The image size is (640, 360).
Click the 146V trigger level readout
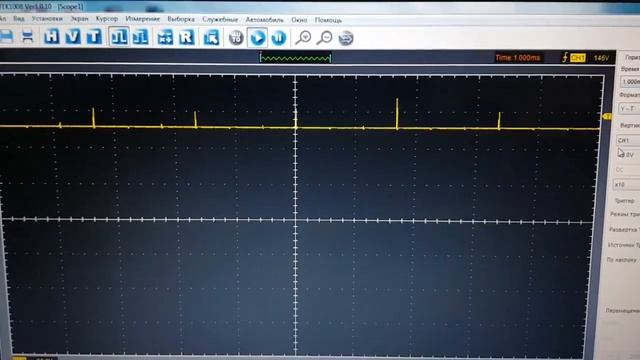[x=601, y=58]
